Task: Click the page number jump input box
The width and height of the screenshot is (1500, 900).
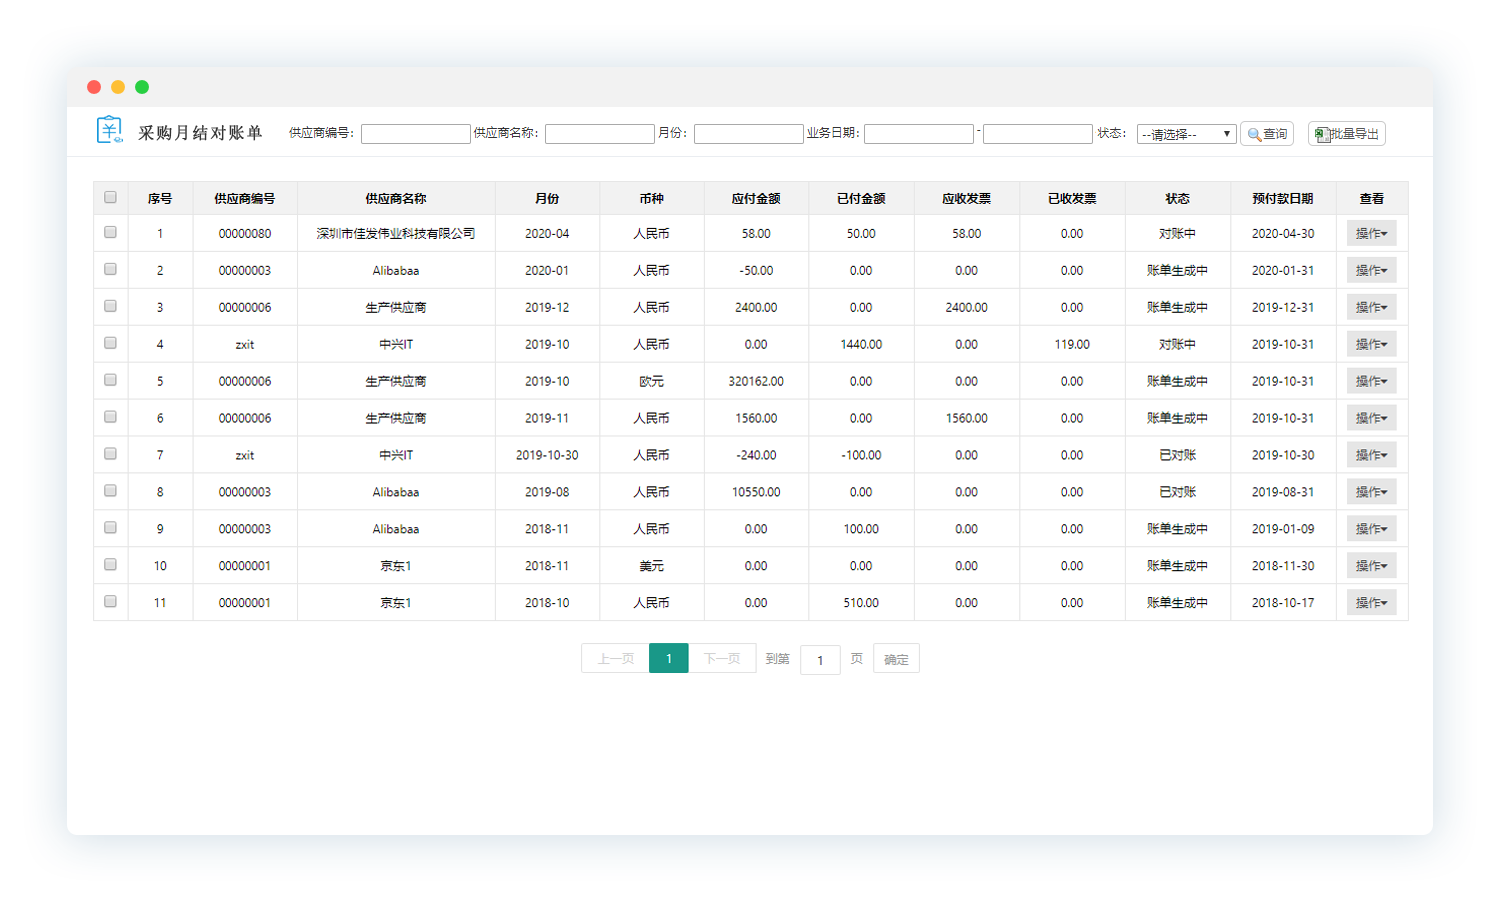Action: click(820, 660)
